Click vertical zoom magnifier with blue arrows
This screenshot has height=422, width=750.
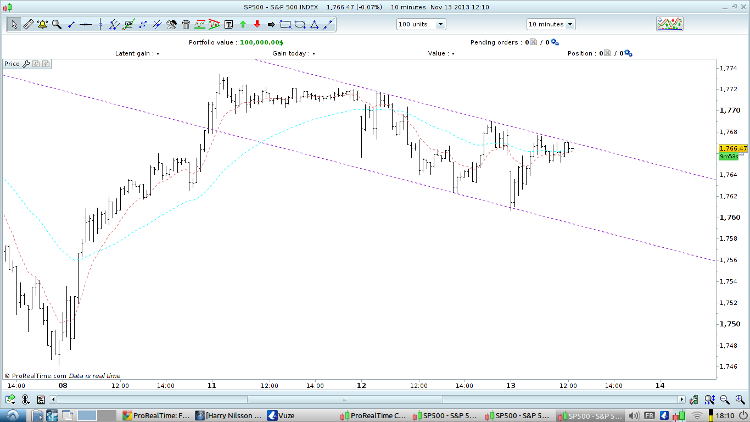[709, 399]
